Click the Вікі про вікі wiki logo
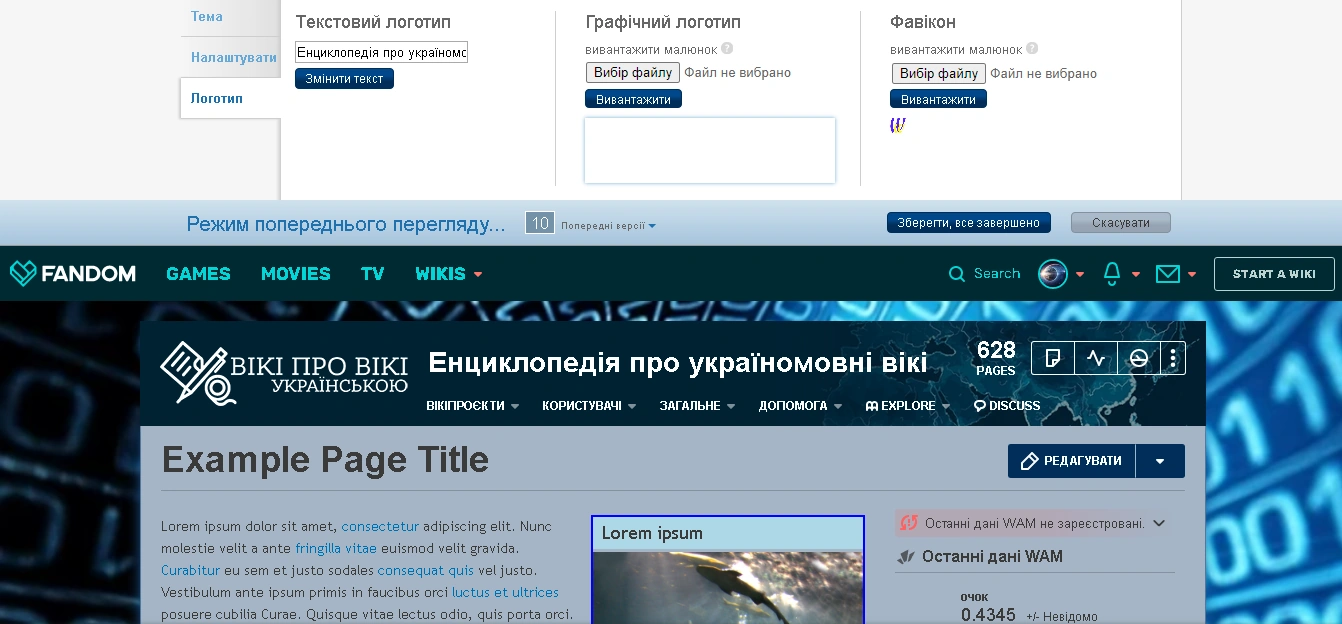 (x=284, y=373)
